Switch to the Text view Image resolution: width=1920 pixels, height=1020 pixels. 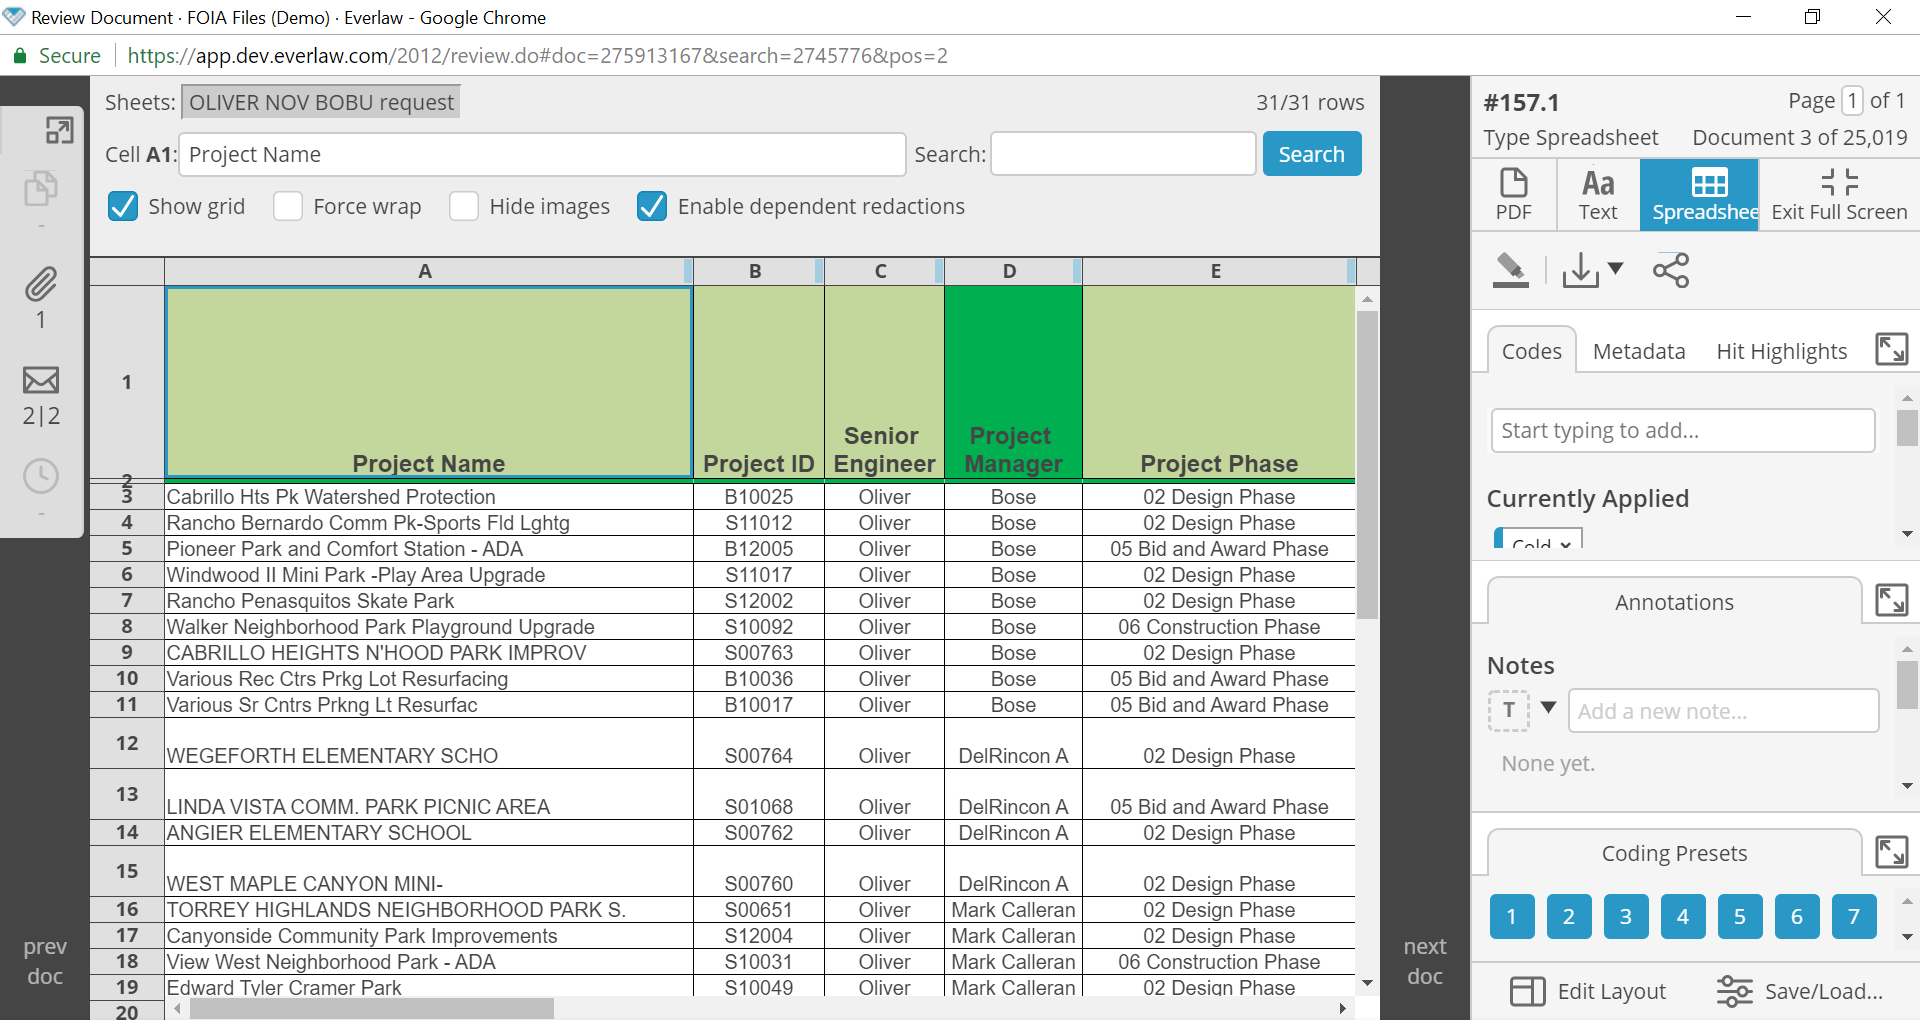[x=1597, y=194]
